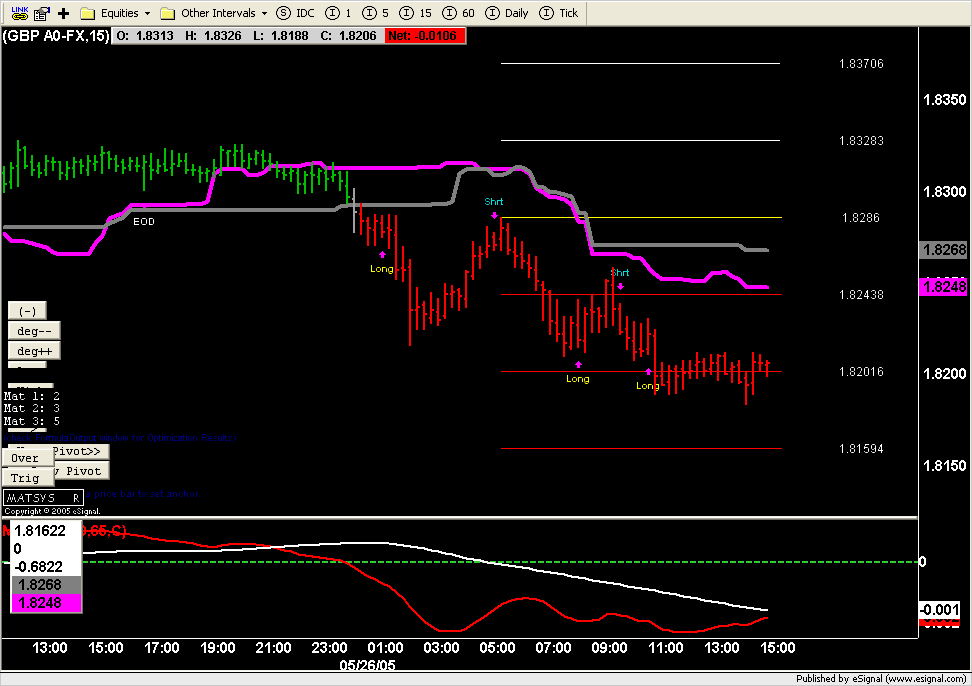Click the GBP A0-FX,15 symbol label

(56, 36)
